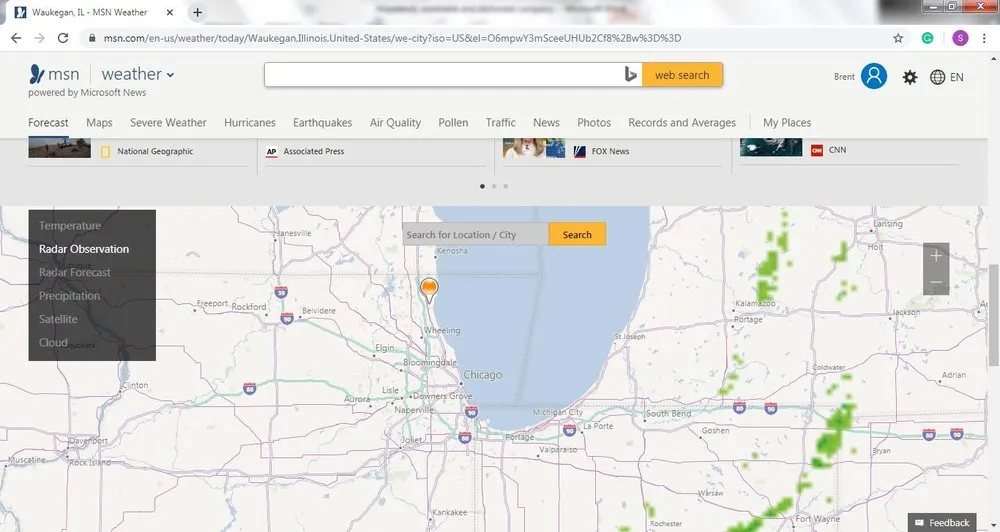Zoom in on the map
1000x532 pixels.
pos(936,256)
